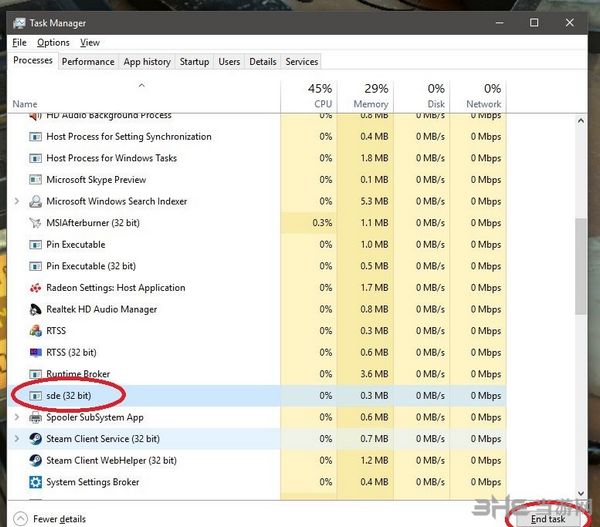Screen dimensions: 600x527
Task: Select Steam Client WebHelper (32 bit) row
Action: pyautogui.click(x=257, y=460)
